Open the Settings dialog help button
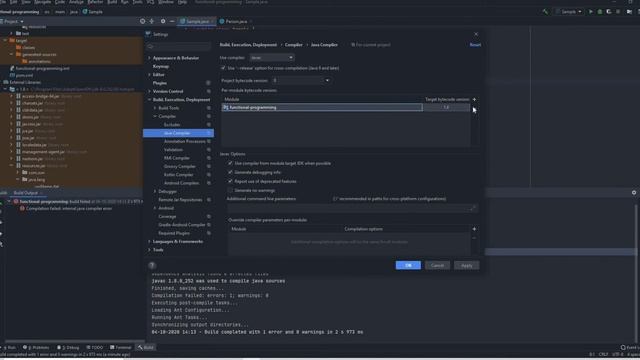The height and width of the screenshot is (360, 640). pos(152,265)
